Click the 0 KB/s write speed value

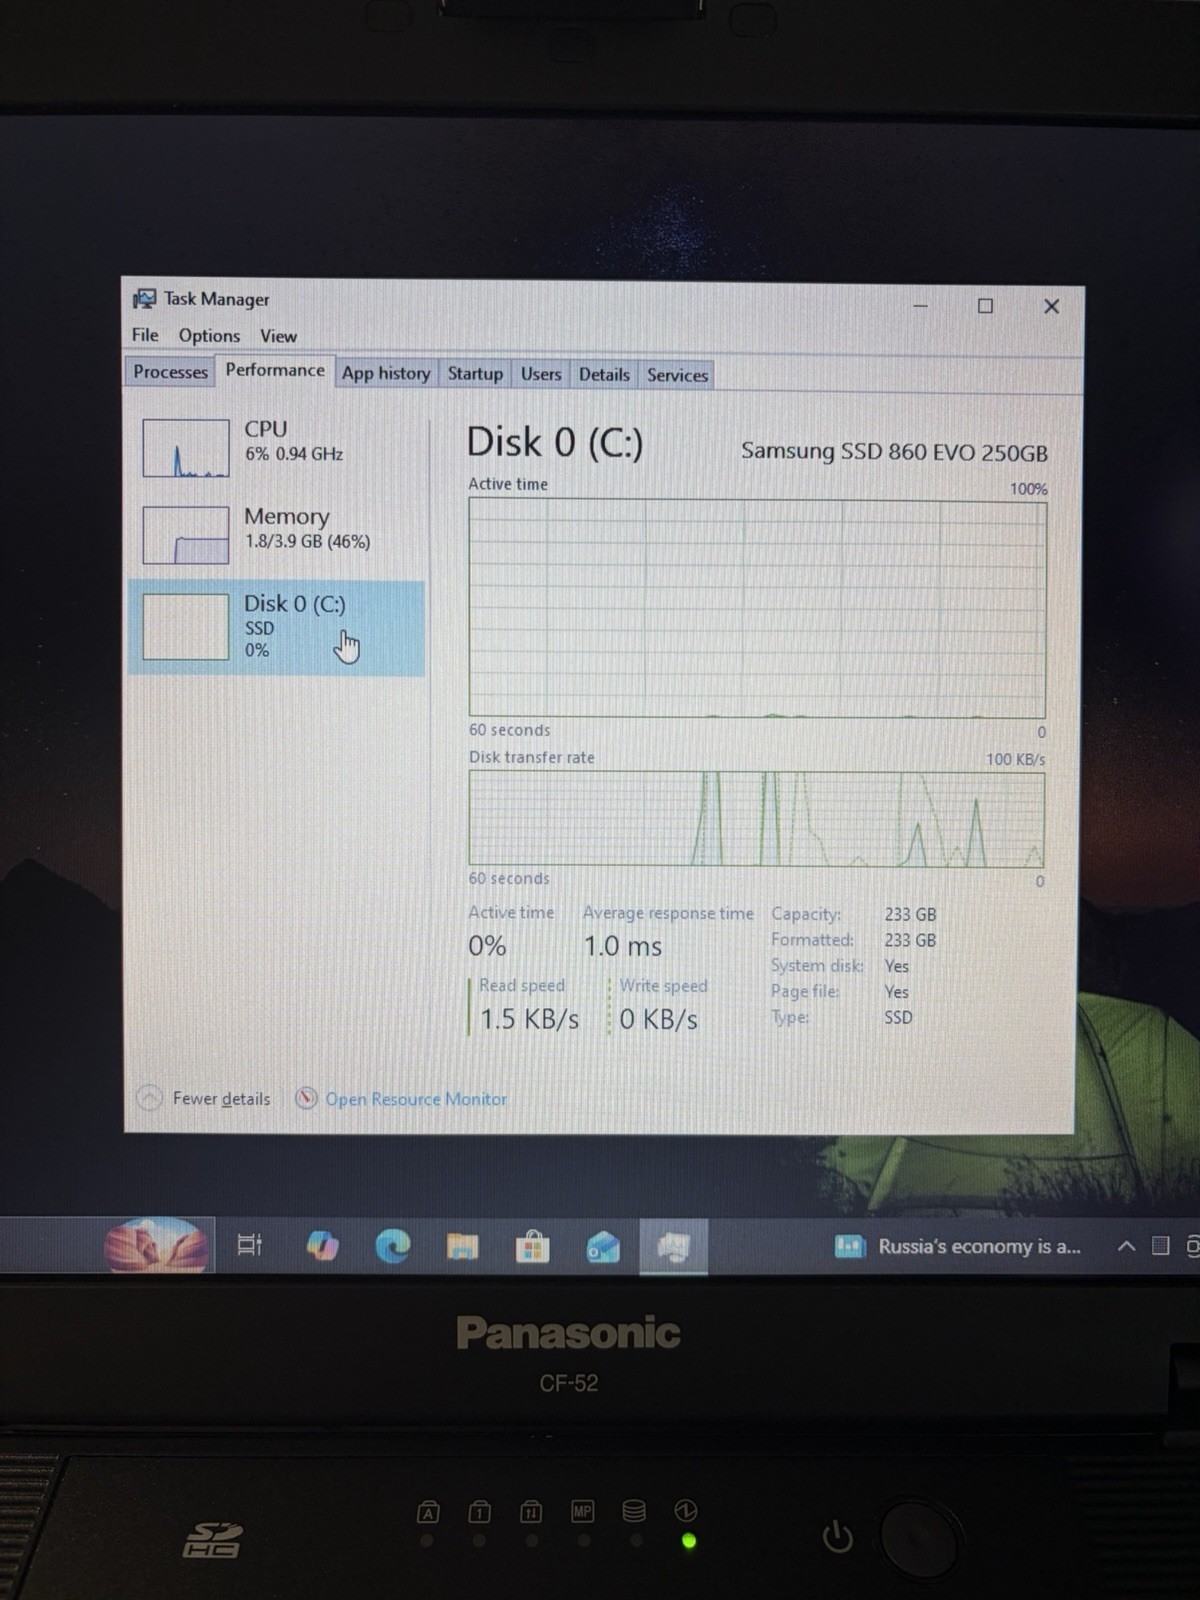tap(658, 1019)
